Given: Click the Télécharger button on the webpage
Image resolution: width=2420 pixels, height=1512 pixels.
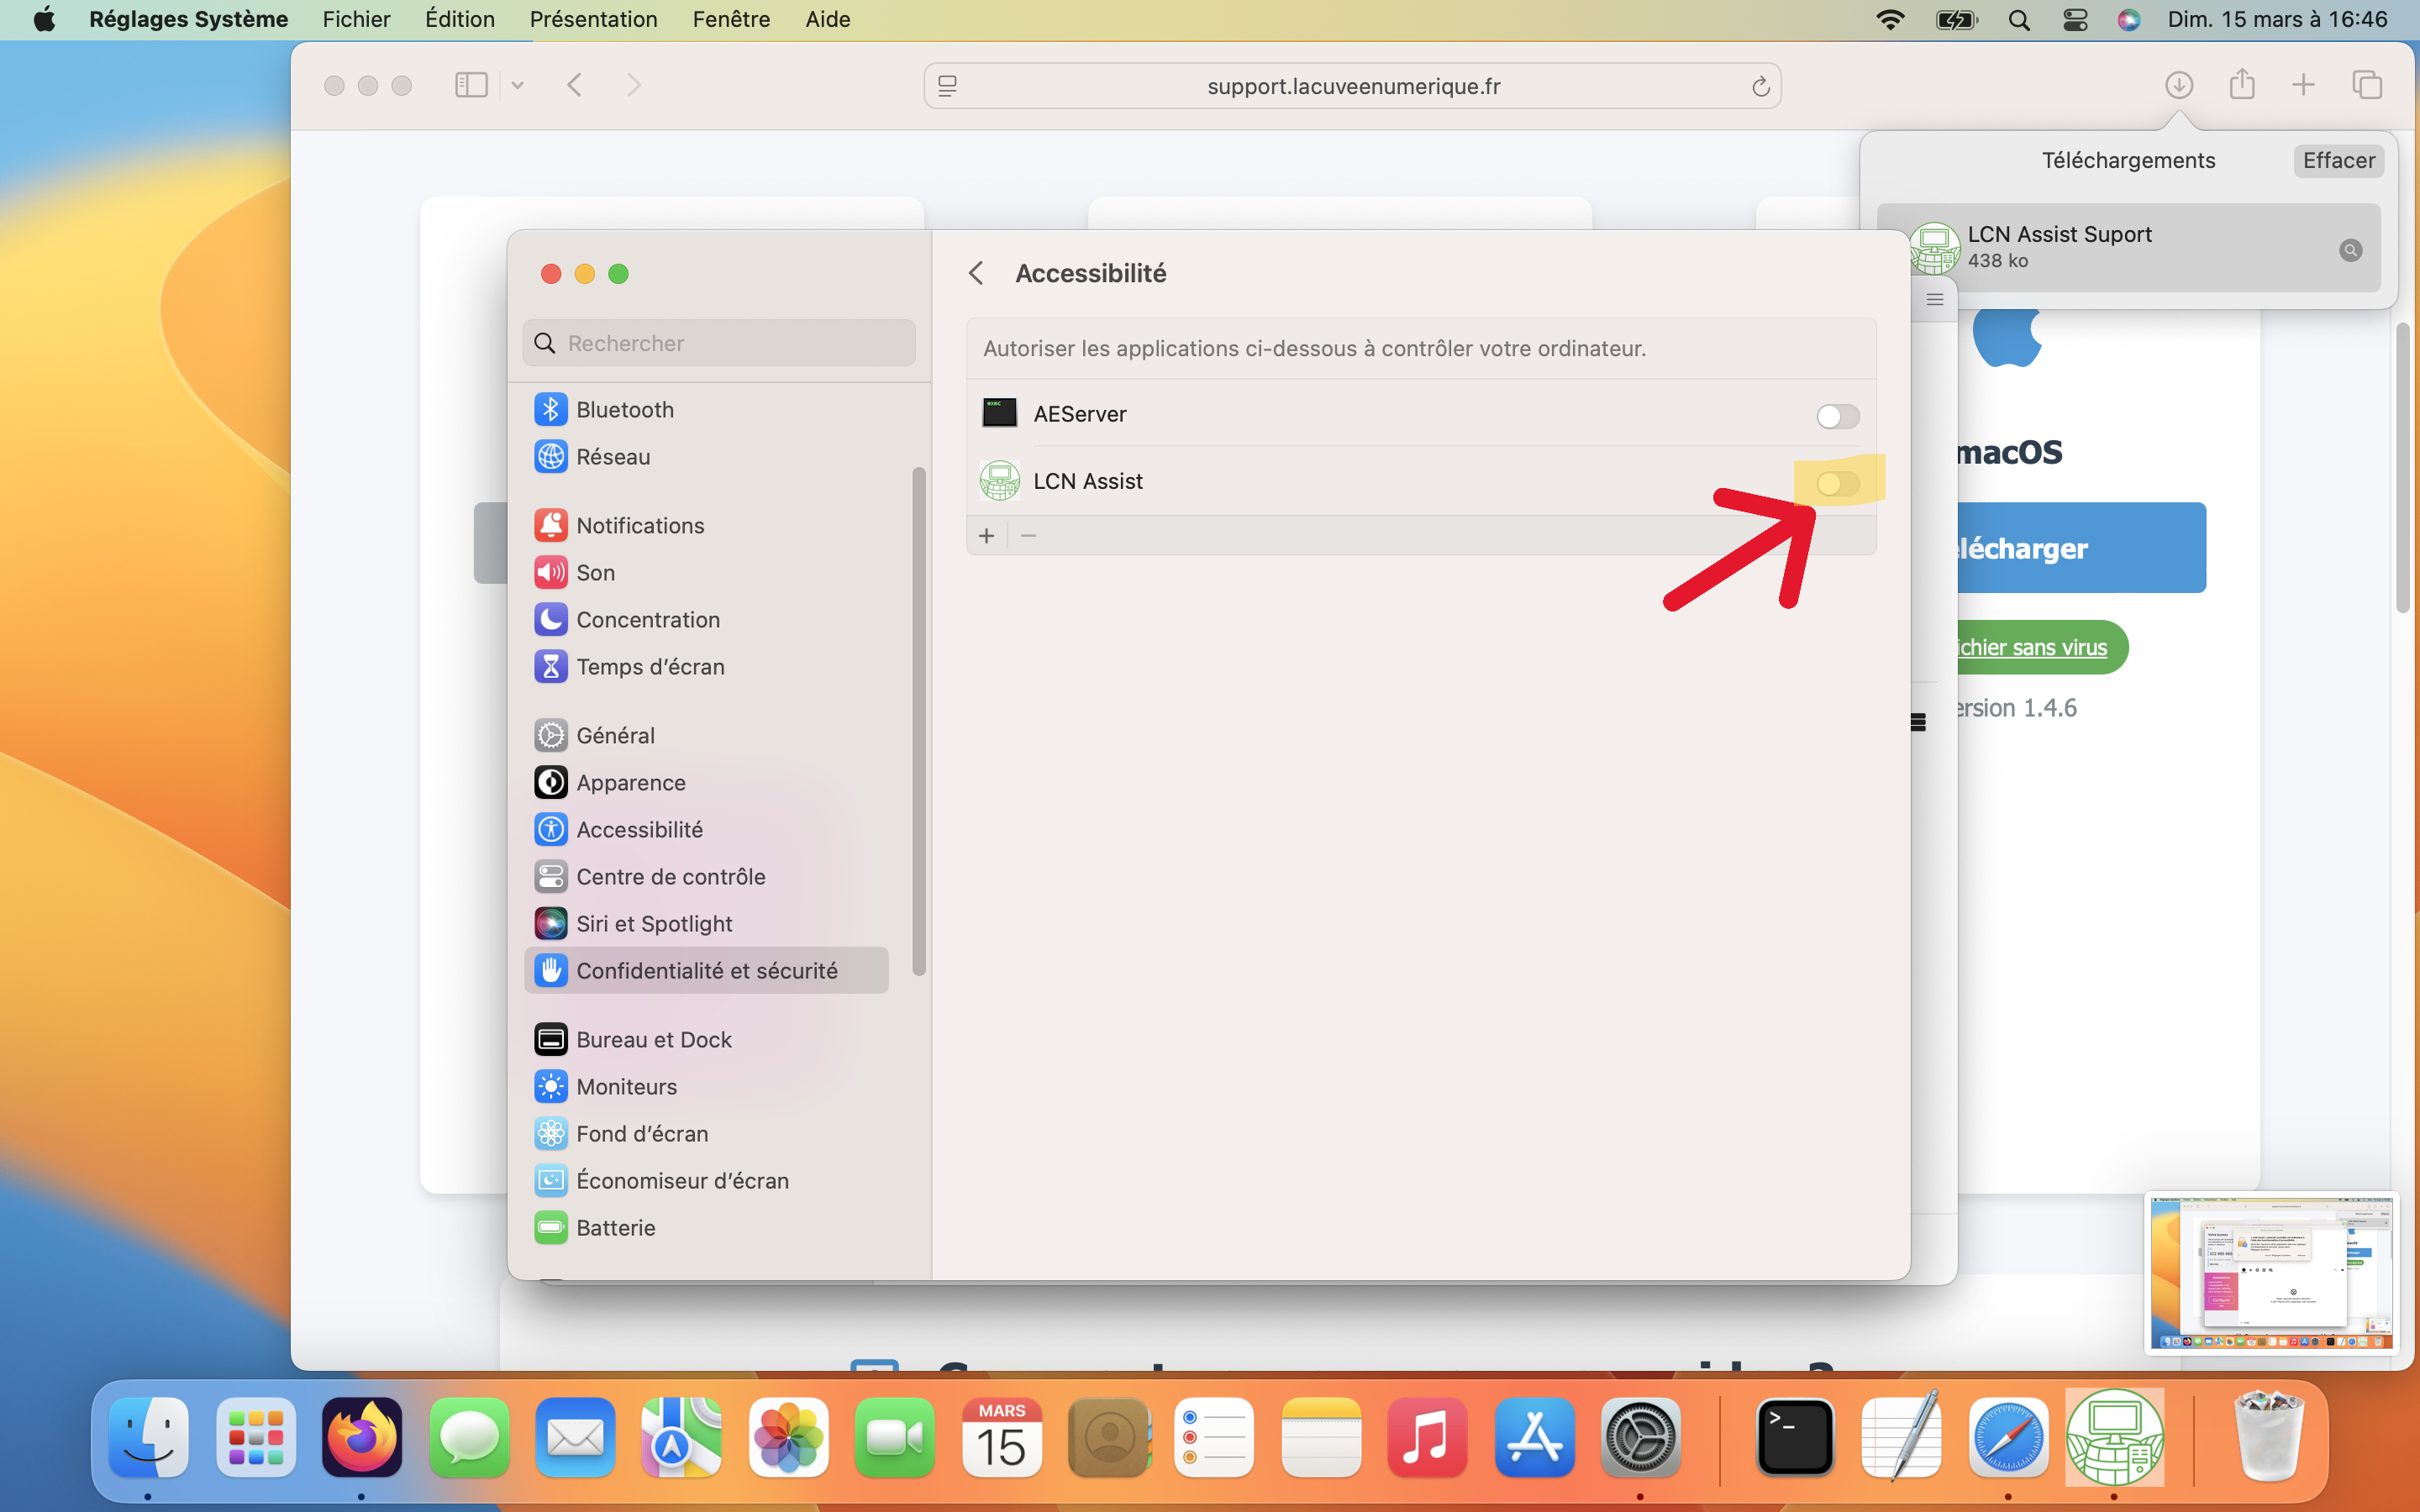Looking at the screenshot, I should (x=2082, y=547).
